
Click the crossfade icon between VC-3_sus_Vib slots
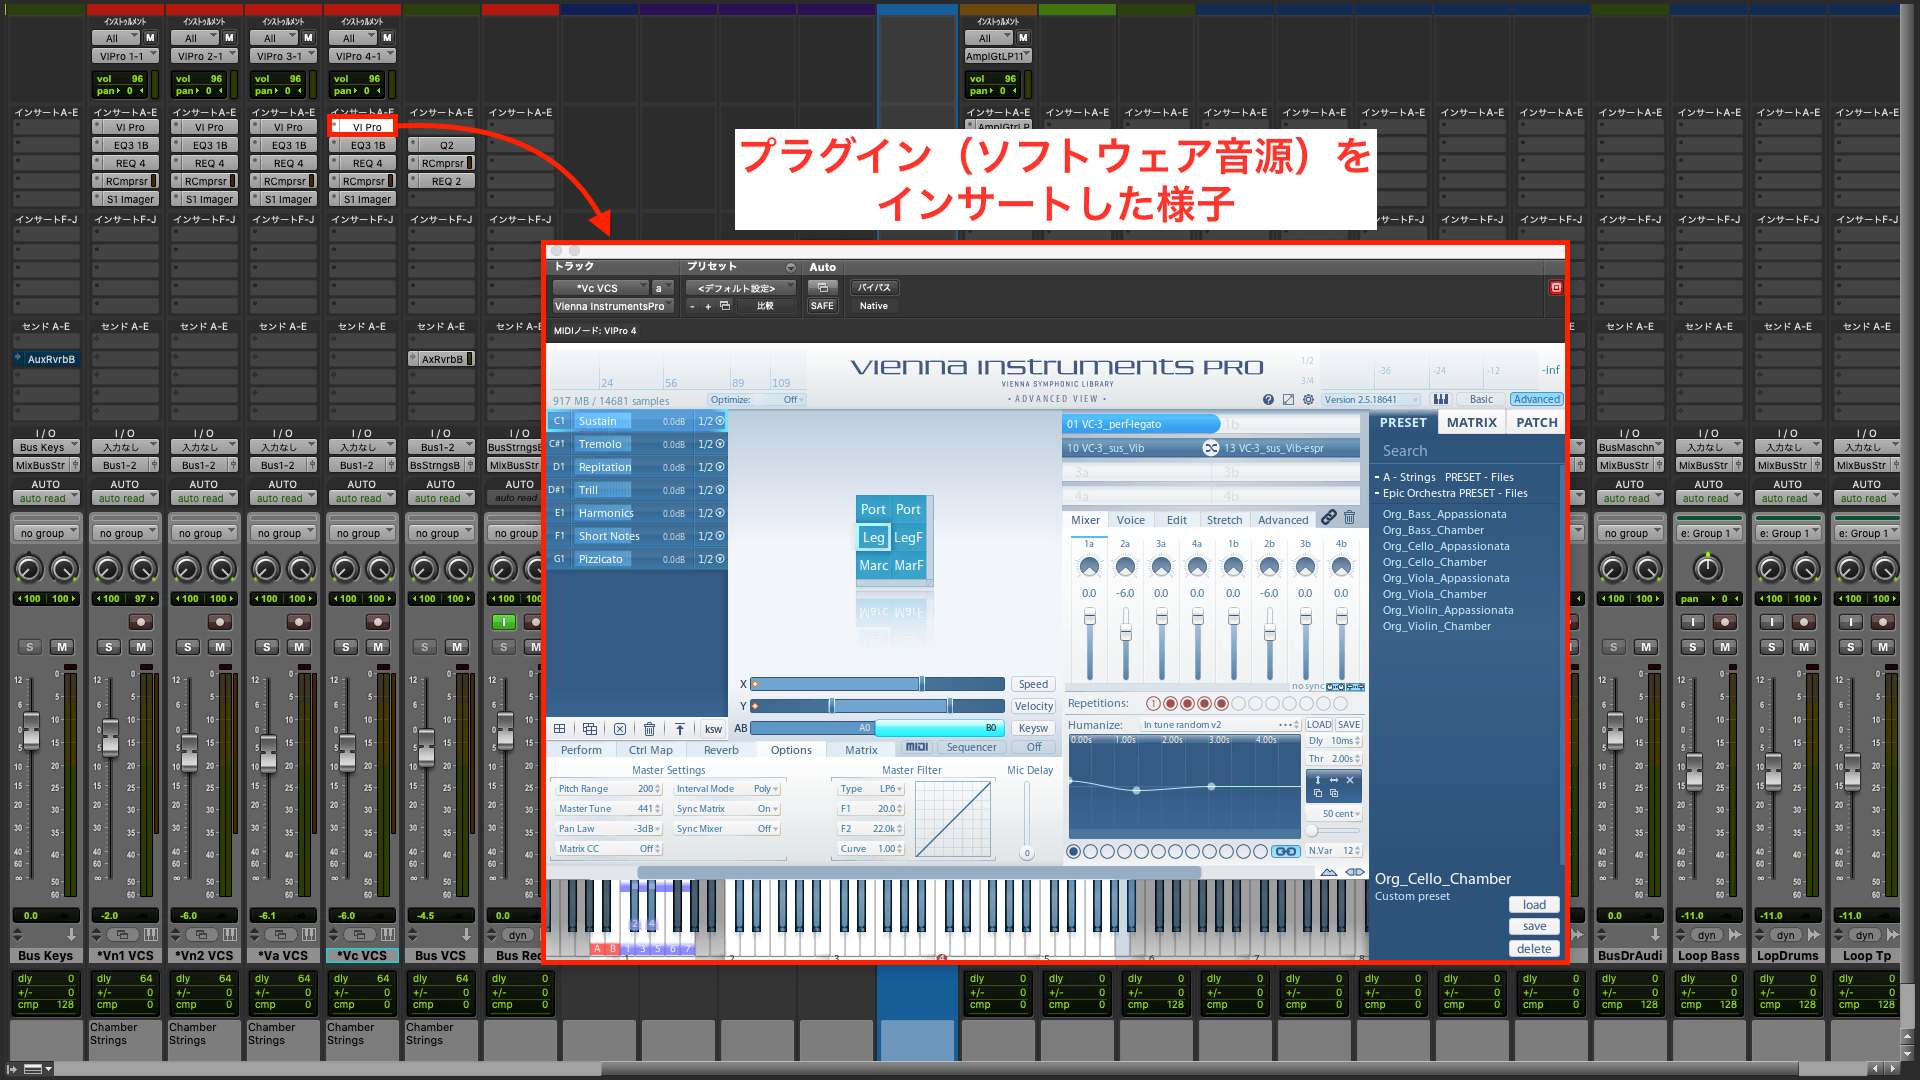tap(1211, 448)
